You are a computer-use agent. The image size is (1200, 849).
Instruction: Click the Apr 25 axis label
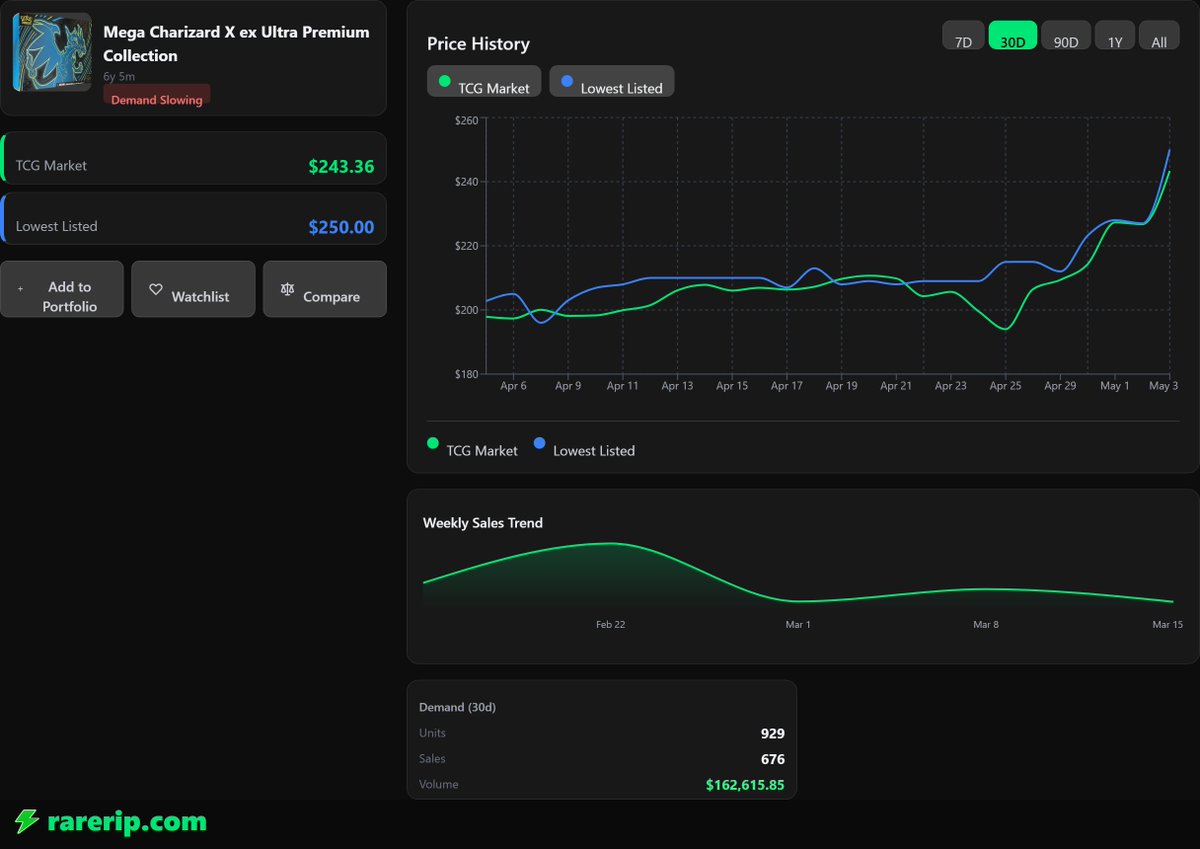coord(1005,386)
